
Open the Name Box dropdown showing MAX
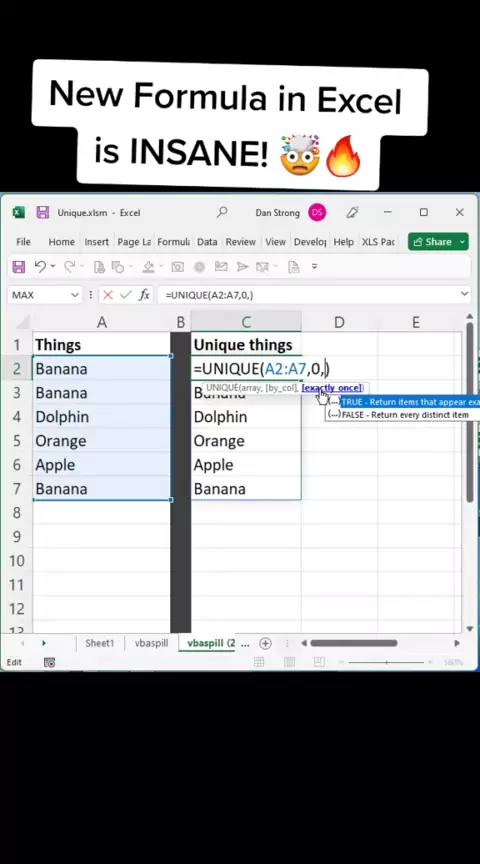75,295
